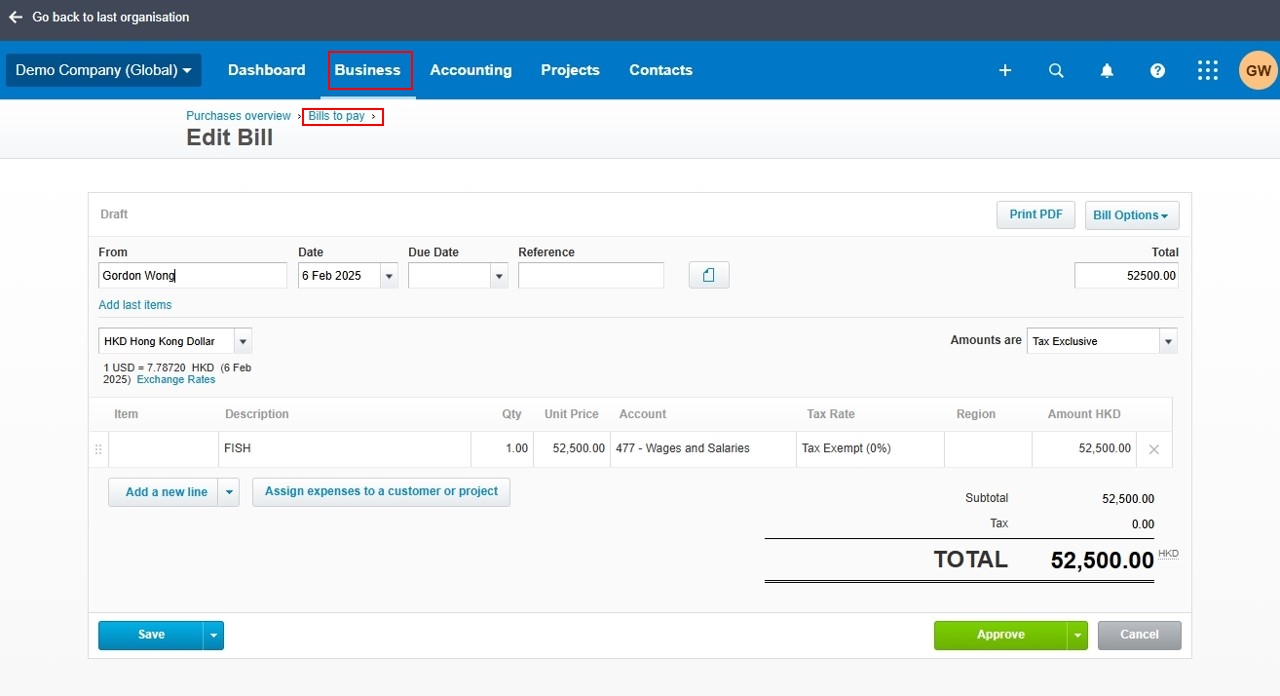Click the grey Cancel button
Viewport: 1280px width, 696px height.
click(1139, 635)
